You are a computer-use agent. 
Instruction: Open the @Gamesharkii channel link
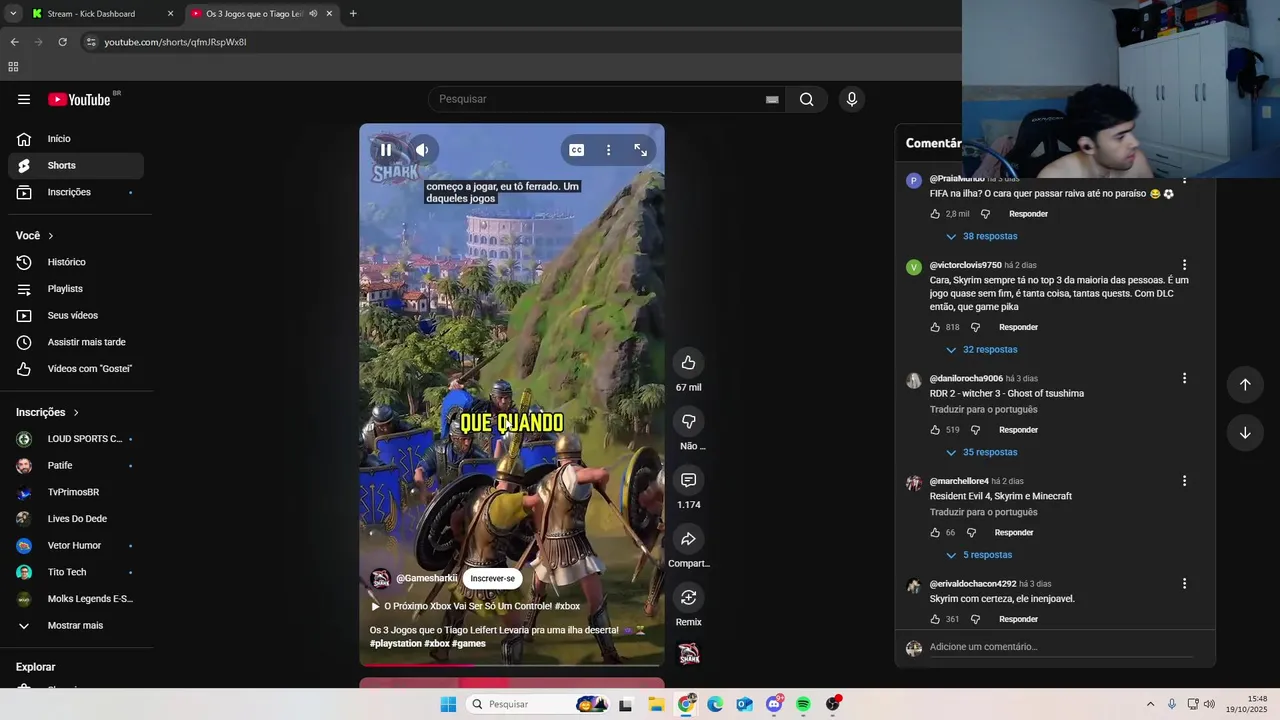click(x=426, y=578)
